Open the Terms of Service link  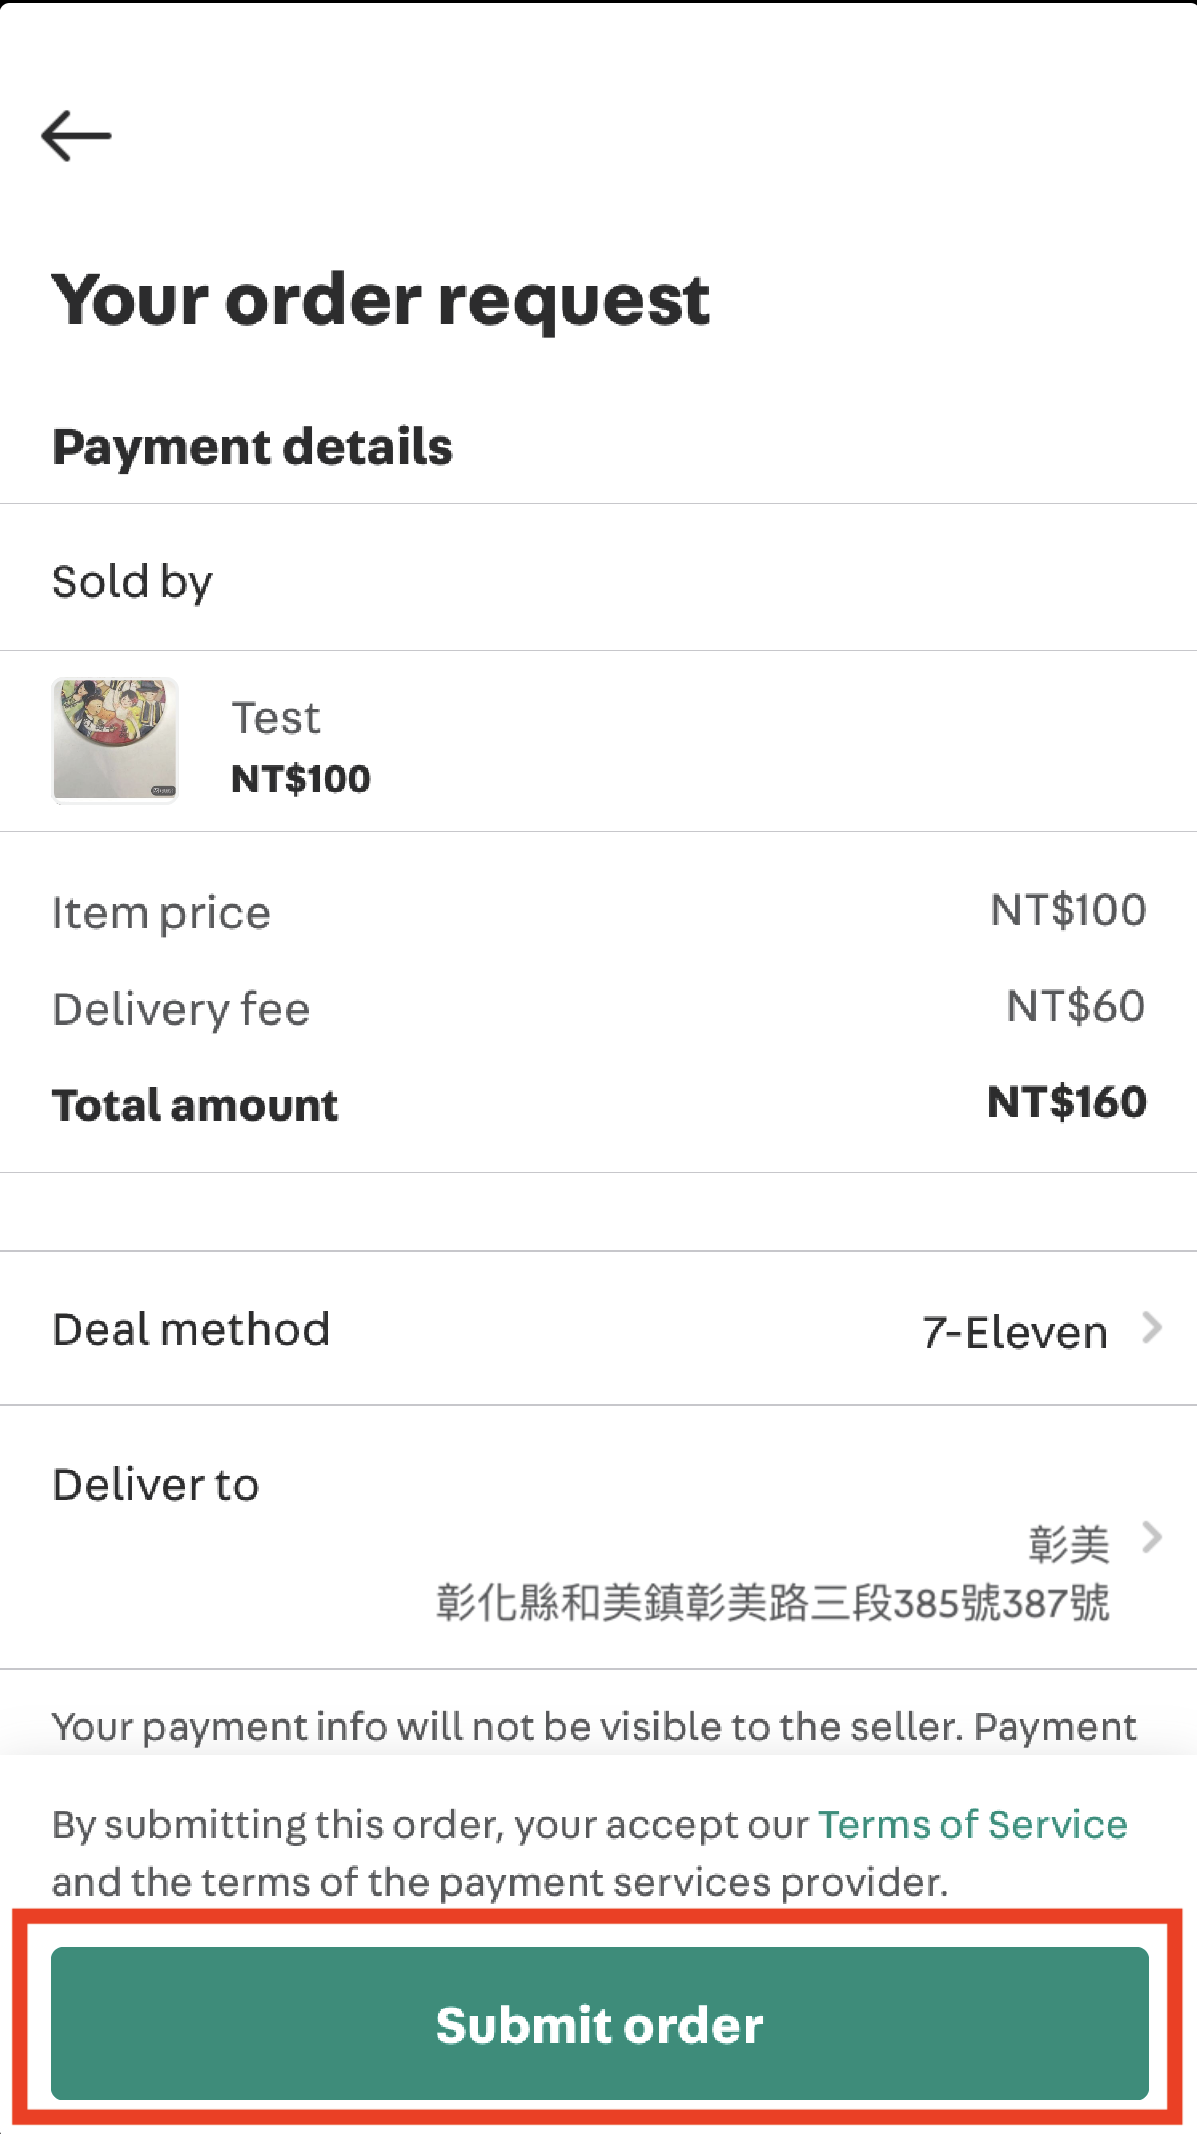(x=972, y=1824)
